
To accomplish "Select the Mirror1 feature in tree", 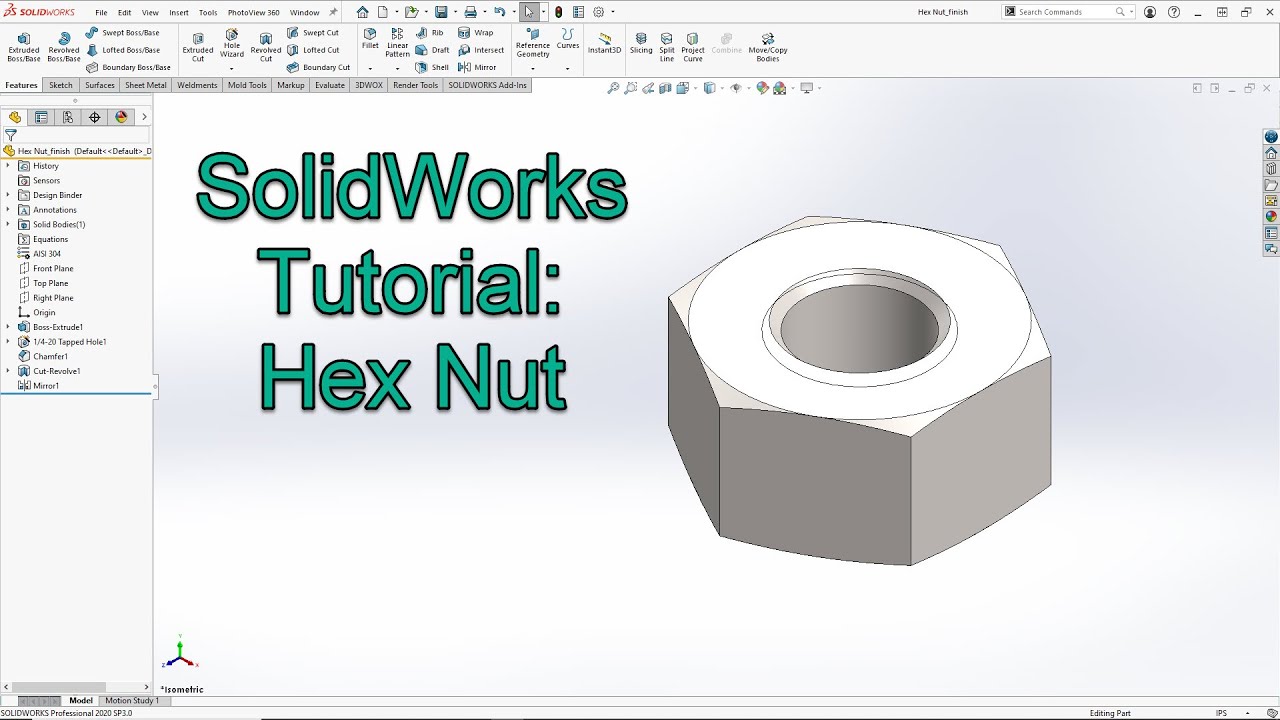I will pyautogui.click(x=39, y=386).
